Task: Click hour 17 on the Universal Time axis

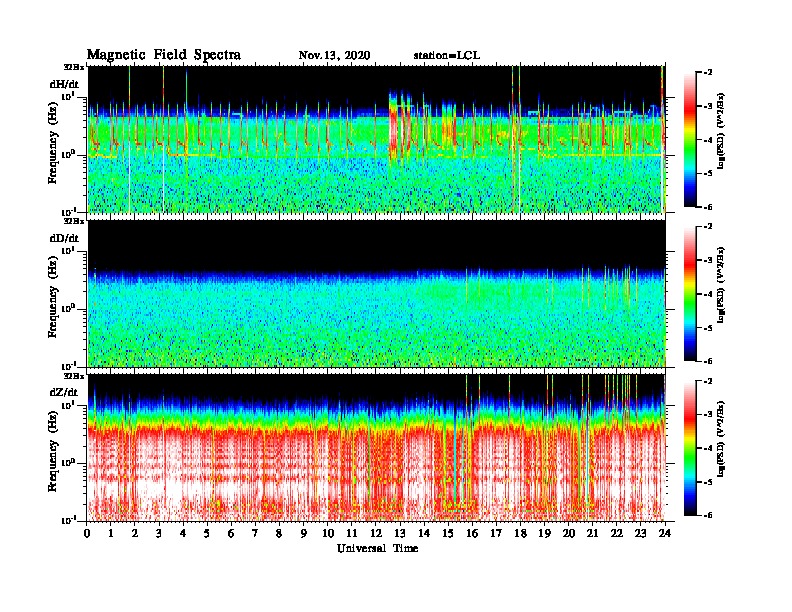Action: 497,534
